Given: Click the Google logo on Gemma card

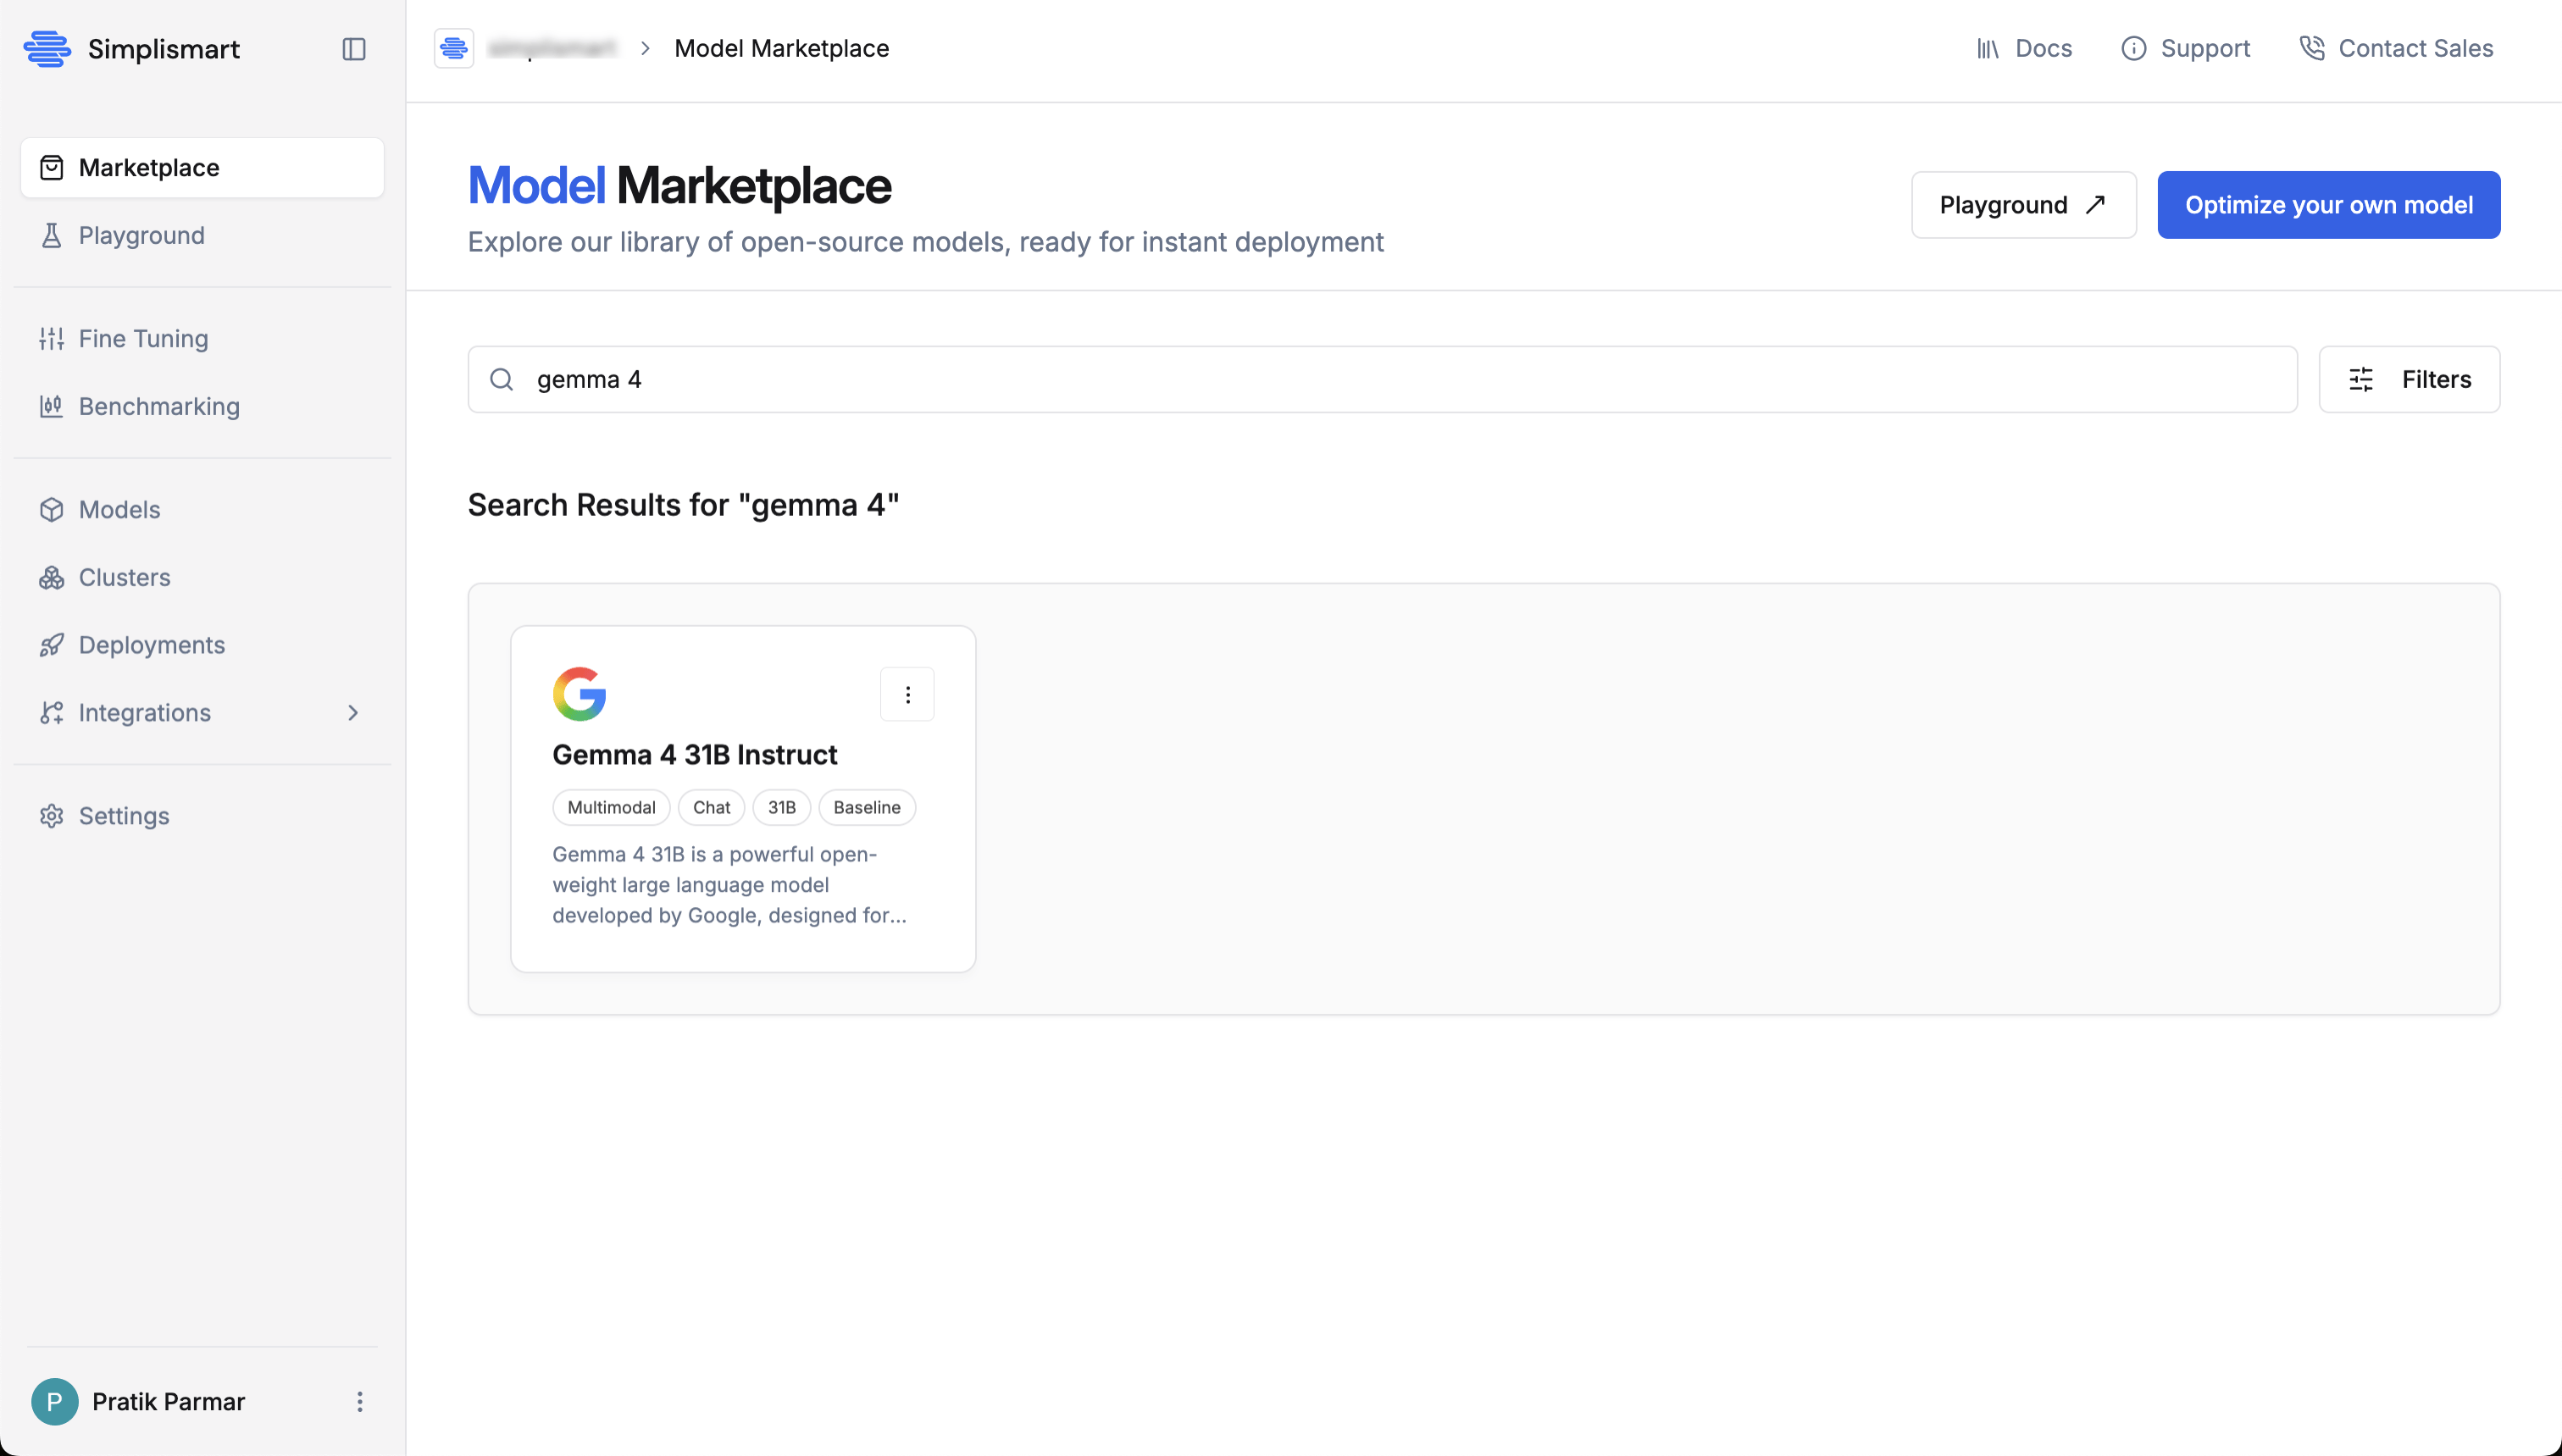Looking at the screenshot, I should tap(580, 694).
